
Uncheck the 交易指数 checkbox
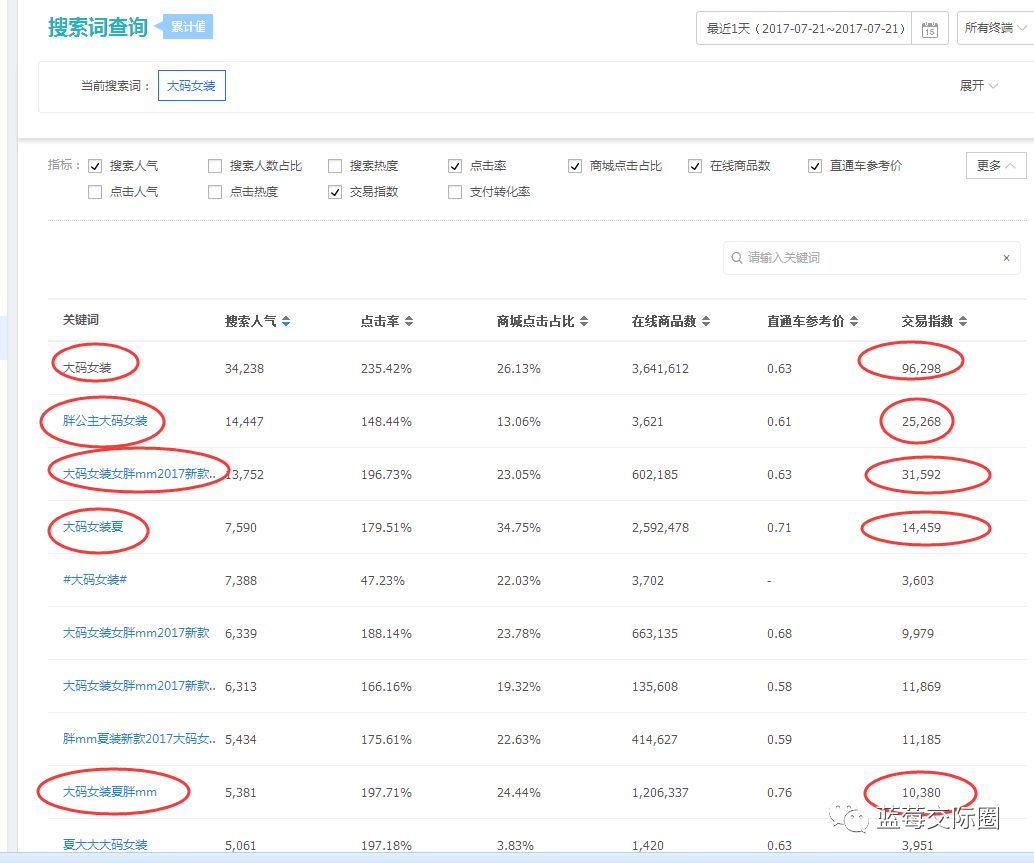coord(335,192)
